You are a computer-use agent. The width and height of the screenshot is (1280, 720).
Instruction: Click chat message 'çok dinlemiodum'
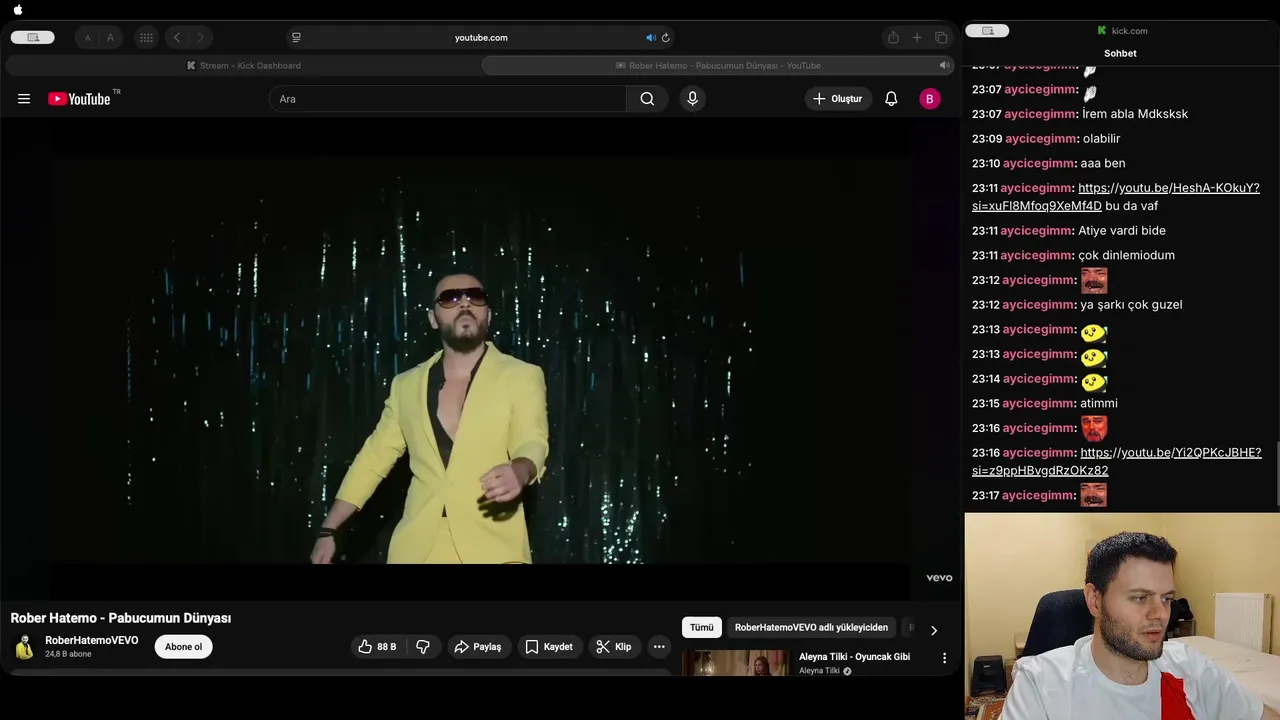[1126, 256]
